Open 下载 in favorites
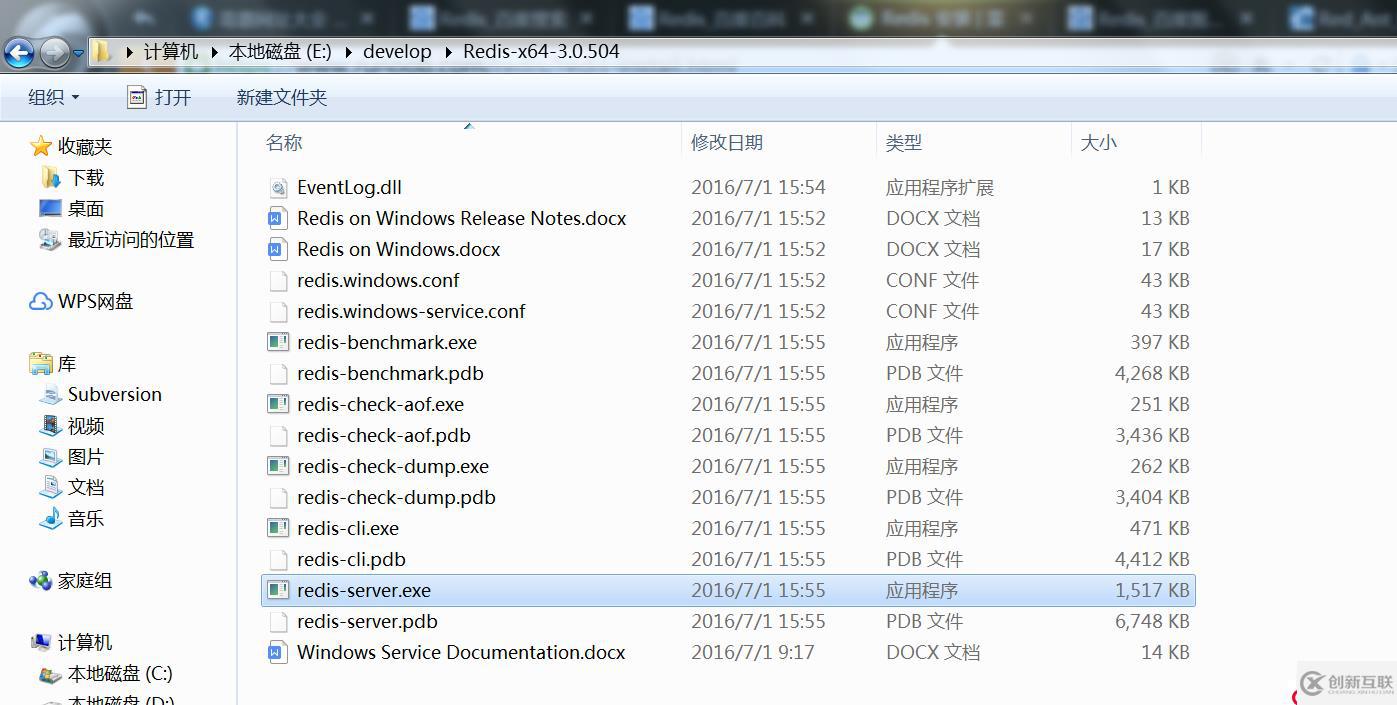Screen dimensions: 1397x705 [86, 178]
